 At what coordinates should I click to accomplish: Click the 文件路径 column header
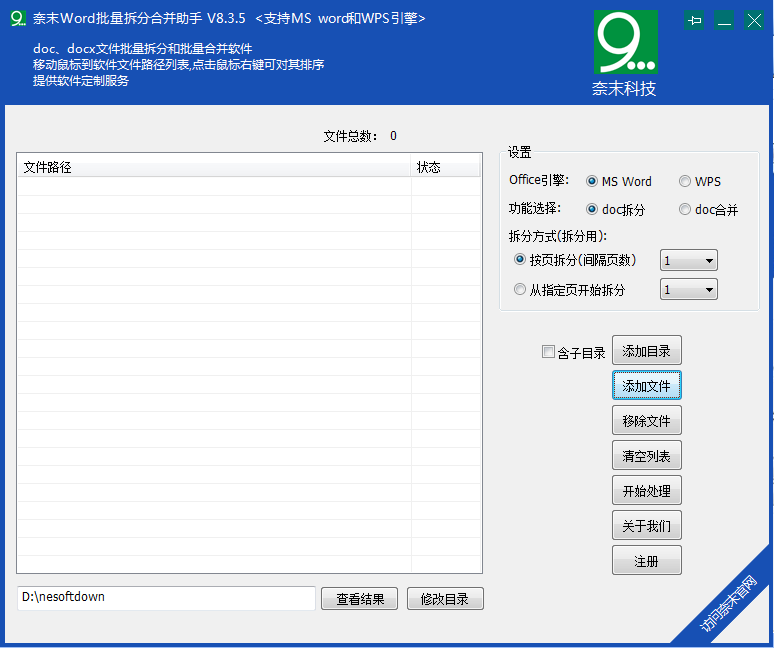pyautogui.click(x=214, y=167)
